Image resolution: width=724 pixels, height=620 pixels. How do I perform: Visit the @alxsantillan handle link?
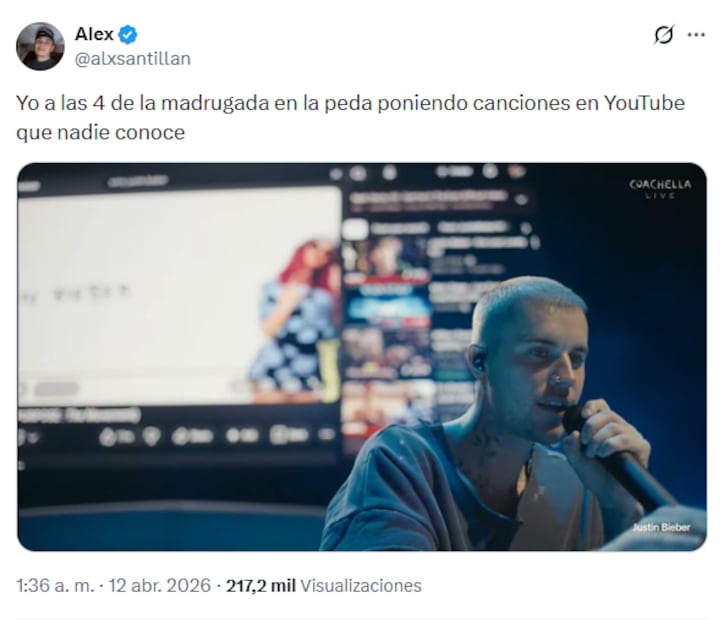point(133,59)
